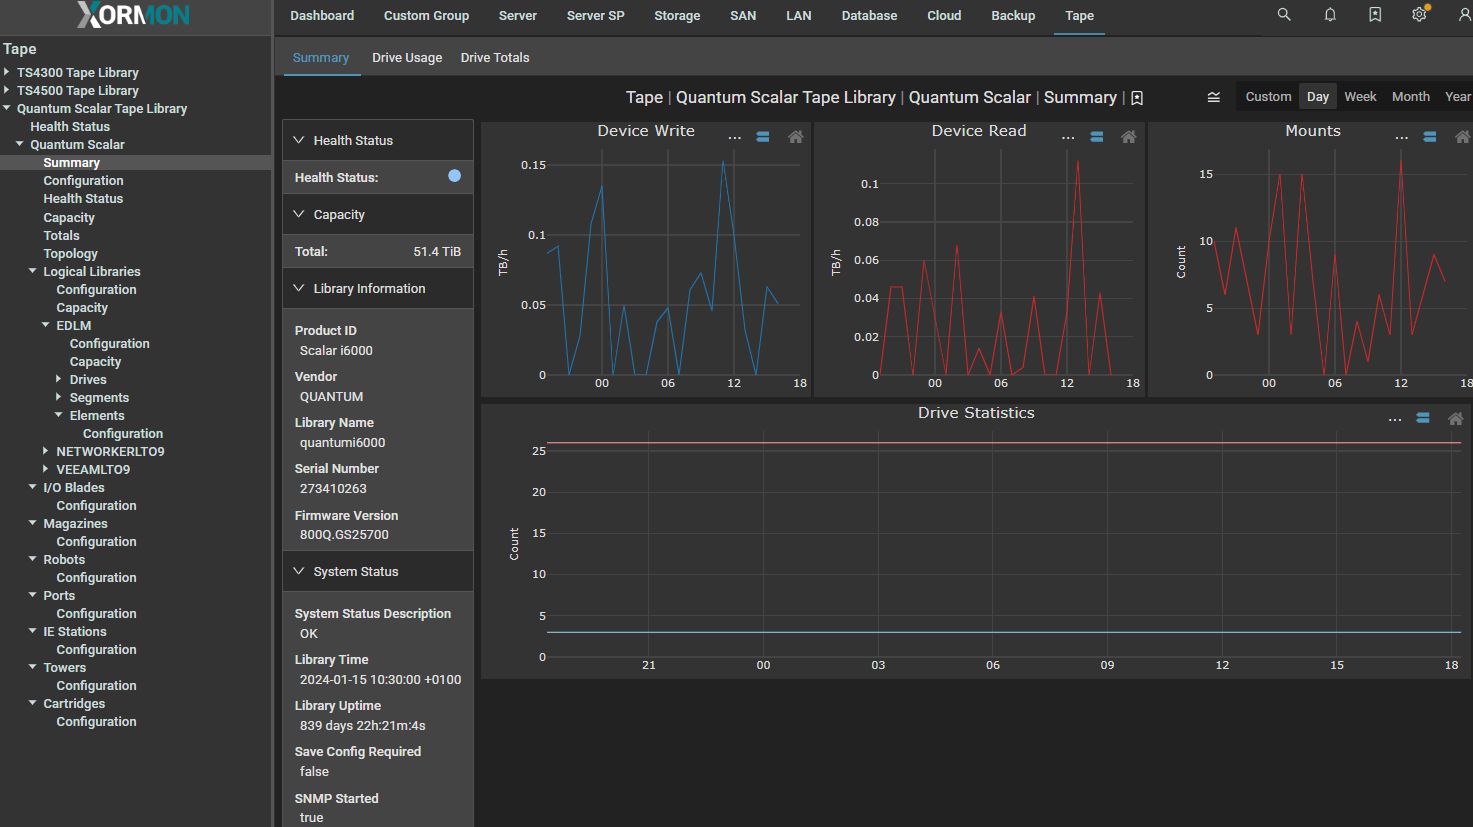This screenshot has width=1473, height=827.
Task: Open Totals in the sidebar tree
Action: click(x=61, y=235)
